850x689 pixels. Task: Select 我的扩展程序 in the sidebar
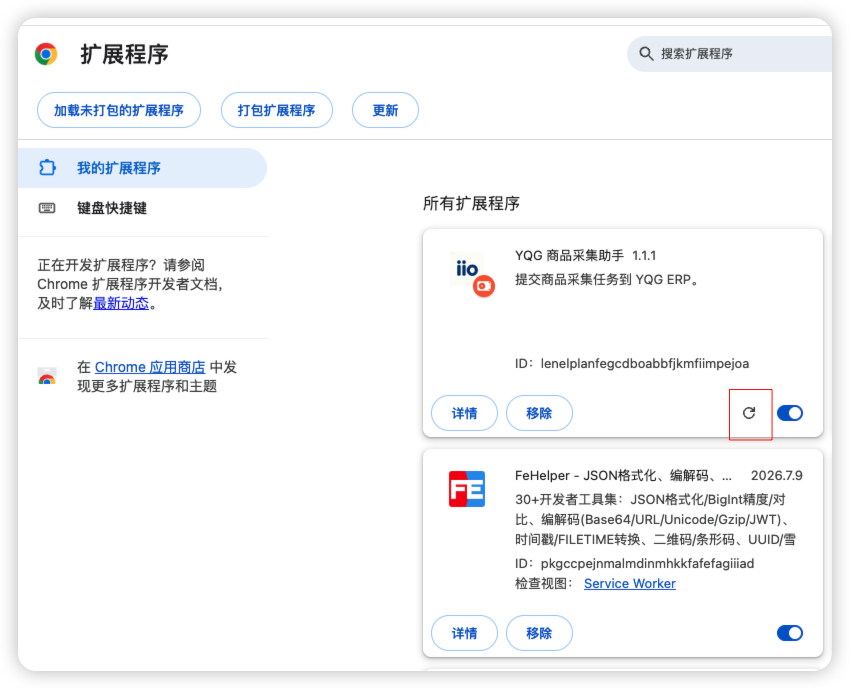point(142,168)
